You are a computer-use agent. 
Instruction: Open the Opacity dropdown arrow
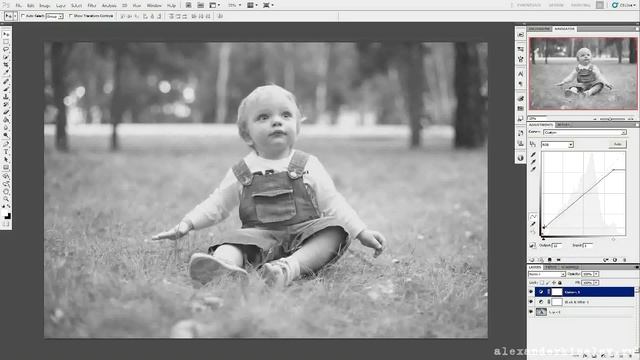pos(596,274)
